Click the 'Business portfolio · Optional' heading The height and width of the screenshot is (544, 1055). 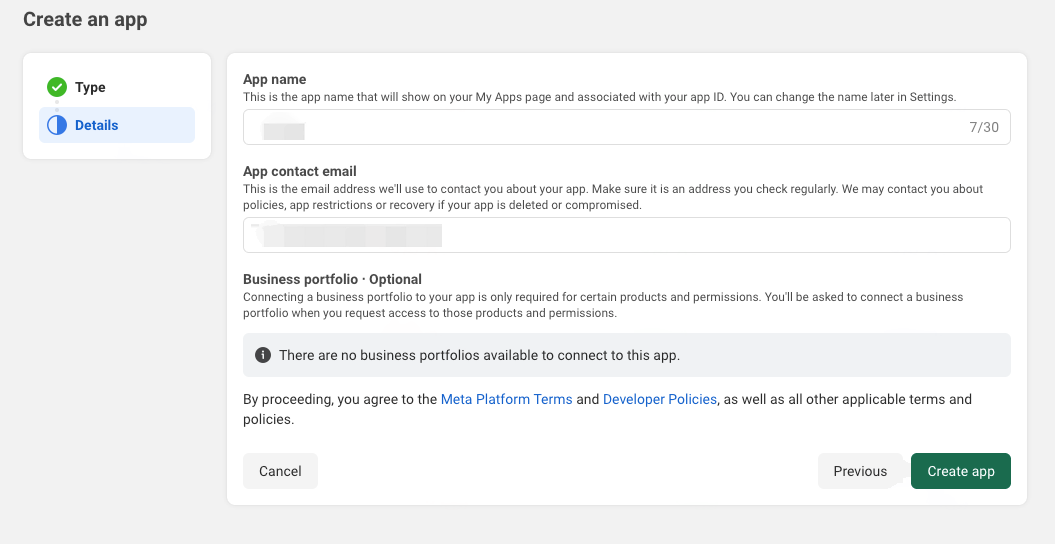coord(332,279)
